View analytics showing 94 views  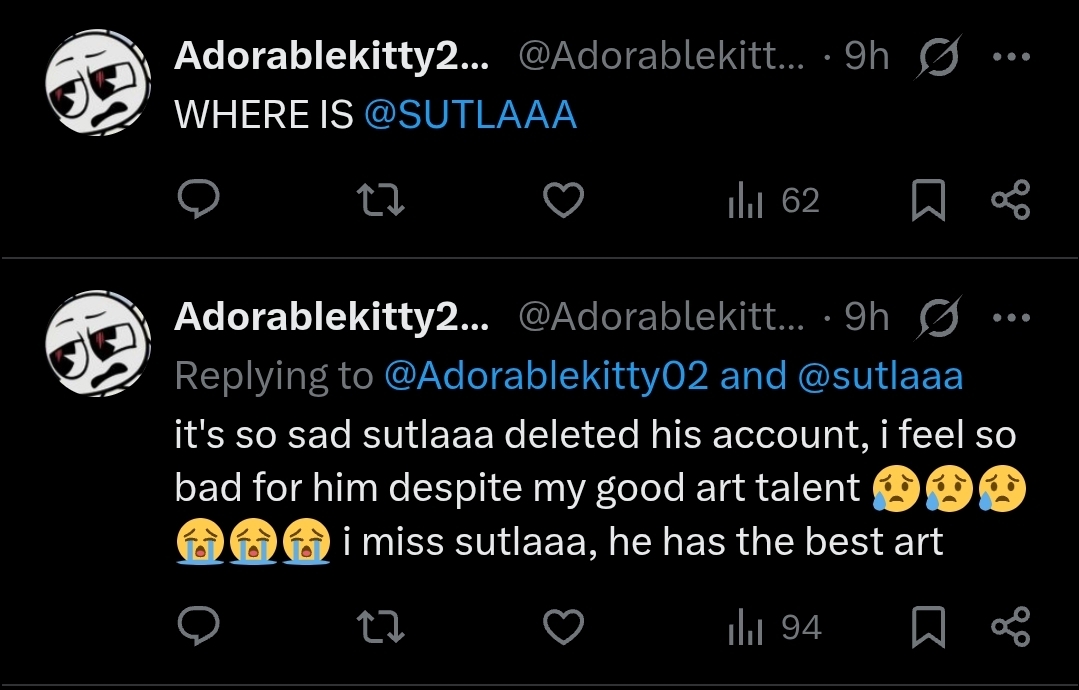coord(774,628)
